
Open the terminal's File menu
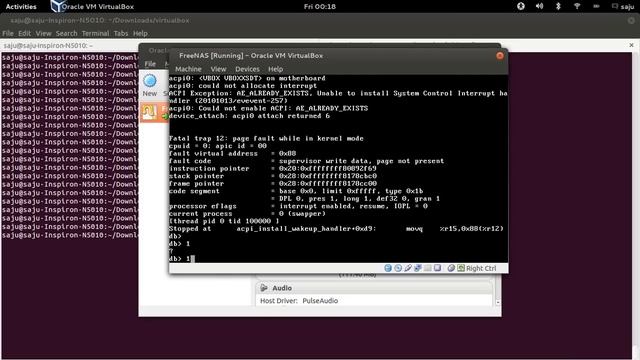coord(8,33)
